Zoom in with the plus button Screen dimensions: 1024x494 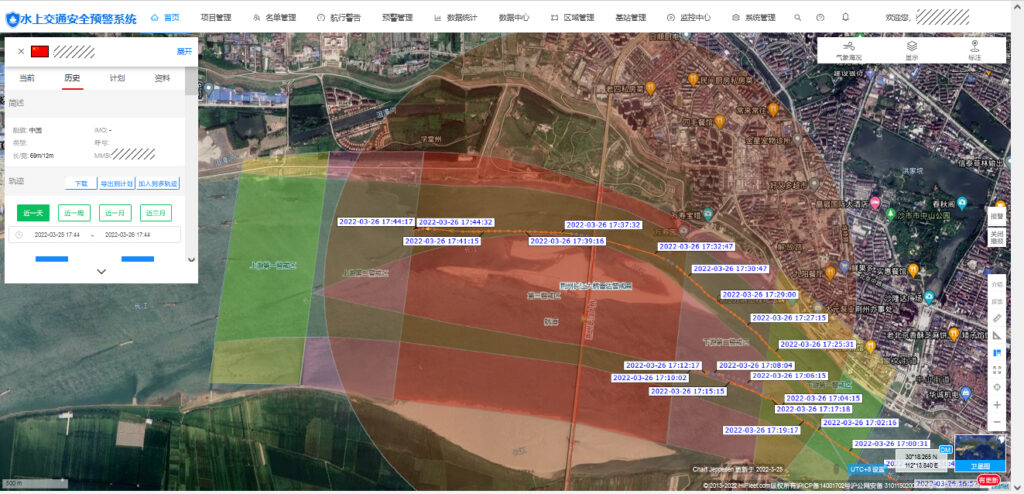tap(997, 405)
